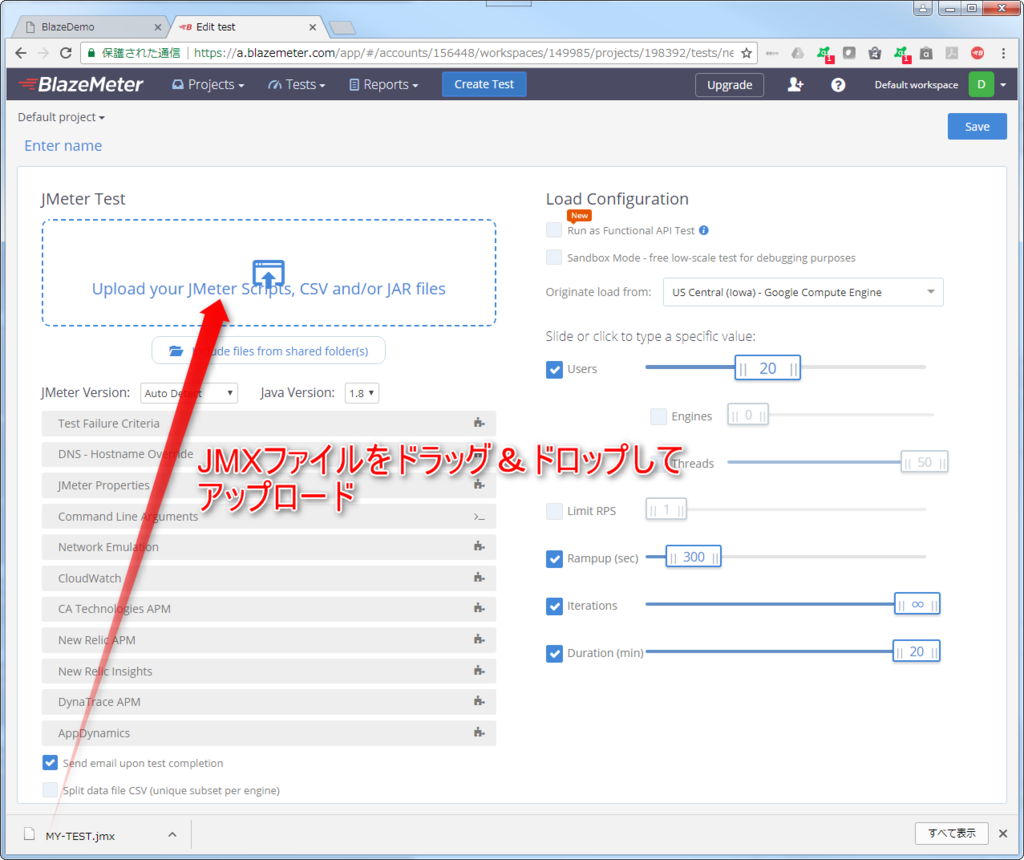
Task: Open the Java Version dropdown
Action: pyautogui.click(x=362, y=393)
